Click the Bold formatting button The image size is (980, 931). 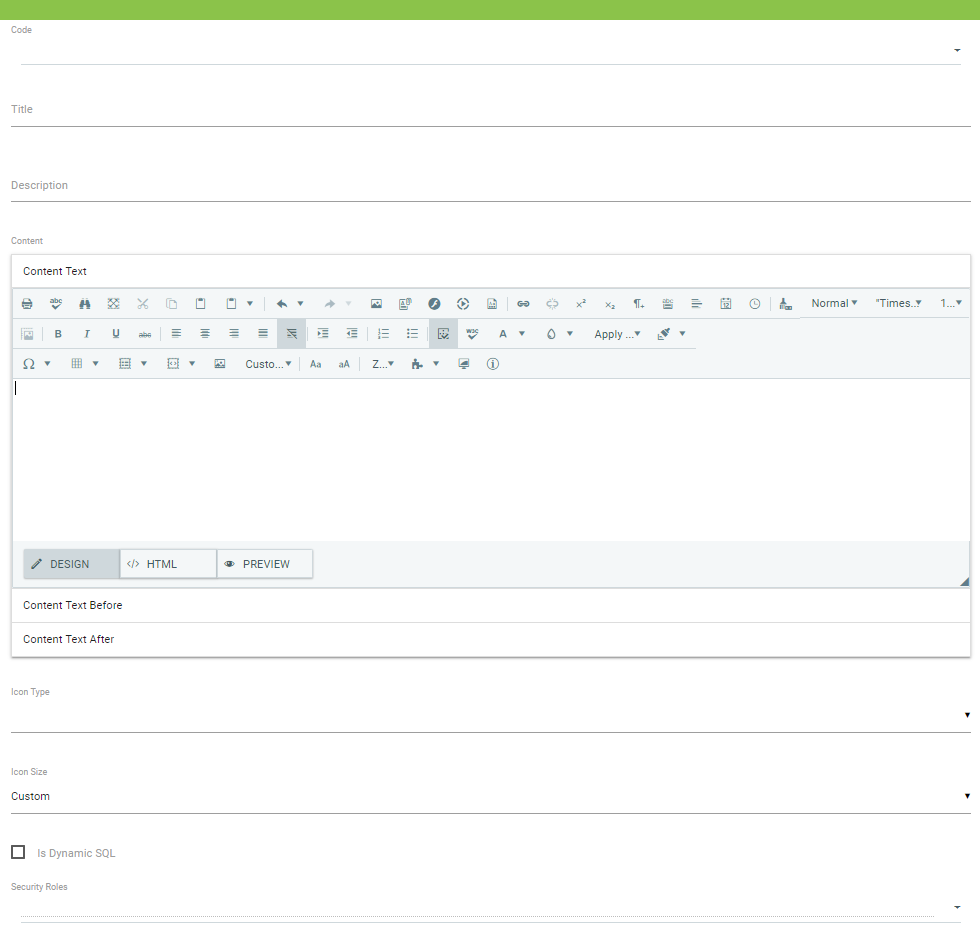point(58,334)
